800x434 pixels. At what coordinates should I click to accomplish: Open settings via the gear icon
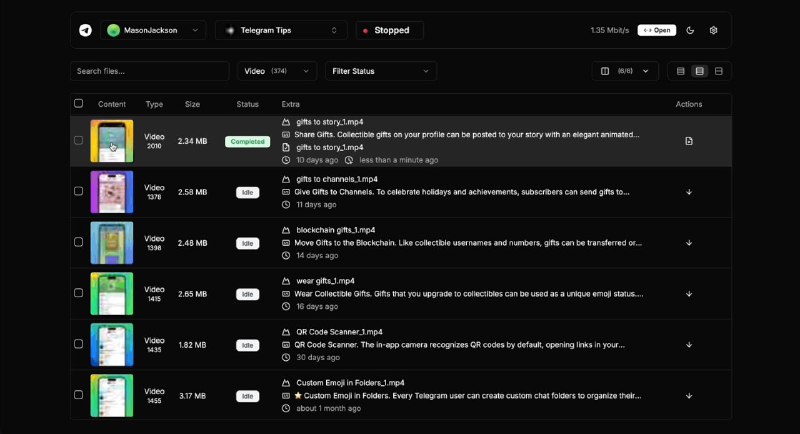coord(713,30)
